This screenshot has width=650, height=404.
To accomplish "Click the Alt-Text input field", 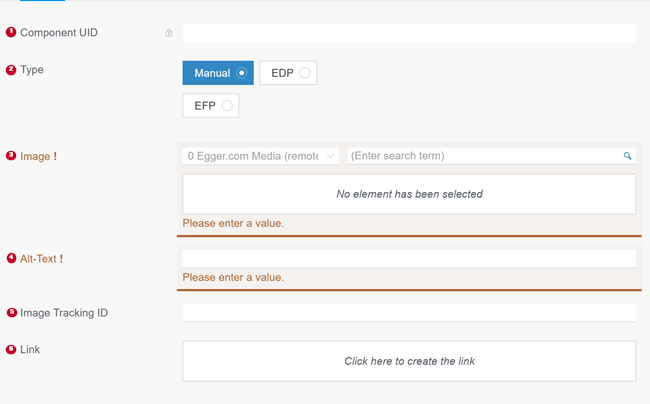I will click(409, 259).
